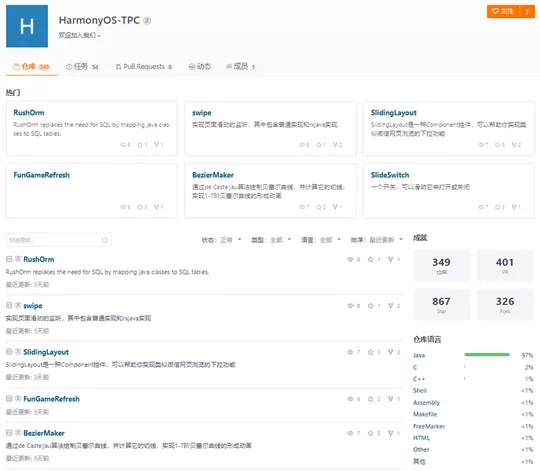Click the follower count 7 next to follow
540x471 pixels.
click(527, 11)
